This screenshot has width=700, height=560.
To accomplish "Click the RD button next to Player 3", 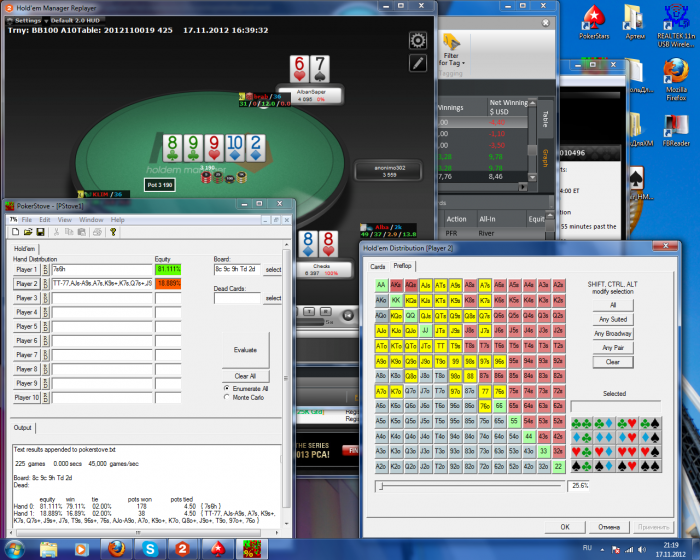I will (46, 298).
